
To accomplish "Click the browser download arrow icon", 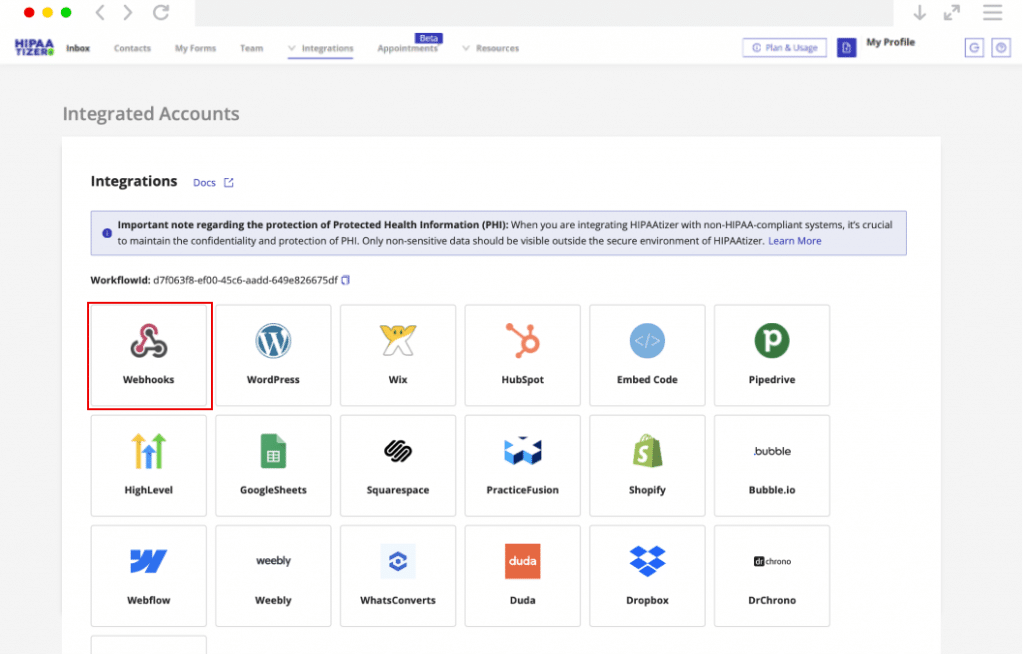I will [920, 12].
